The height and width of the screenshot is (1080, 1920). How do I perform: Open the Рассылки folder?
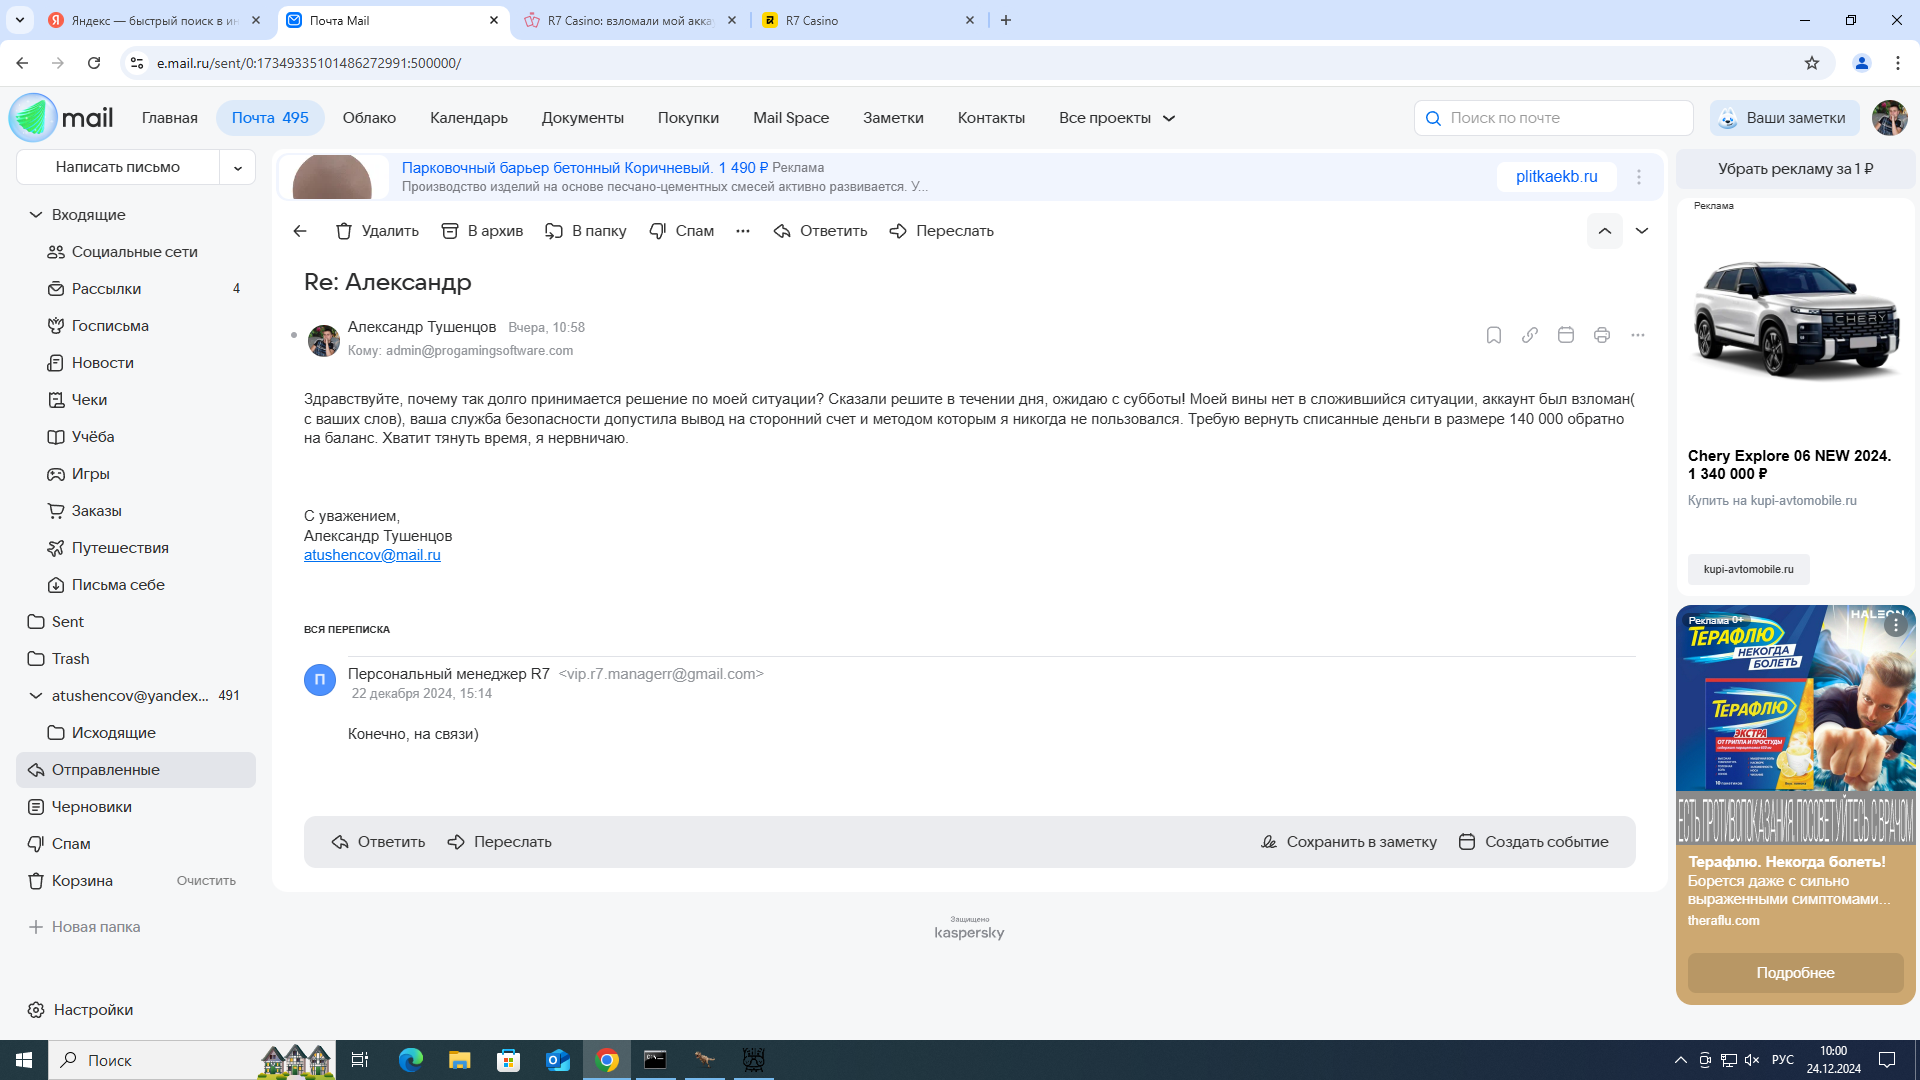tap(136, 289)
